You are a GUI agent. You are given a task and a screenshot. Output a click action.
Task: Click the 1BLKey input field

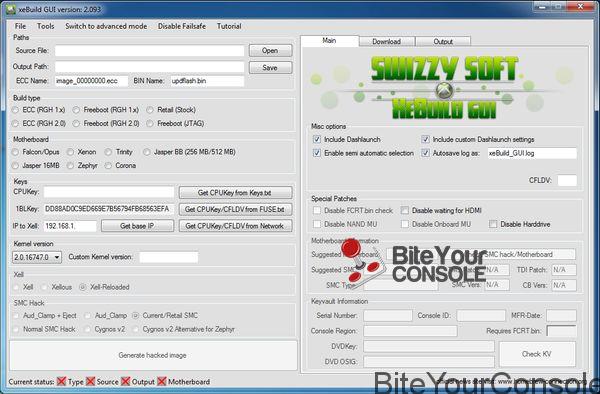[109, 209]
